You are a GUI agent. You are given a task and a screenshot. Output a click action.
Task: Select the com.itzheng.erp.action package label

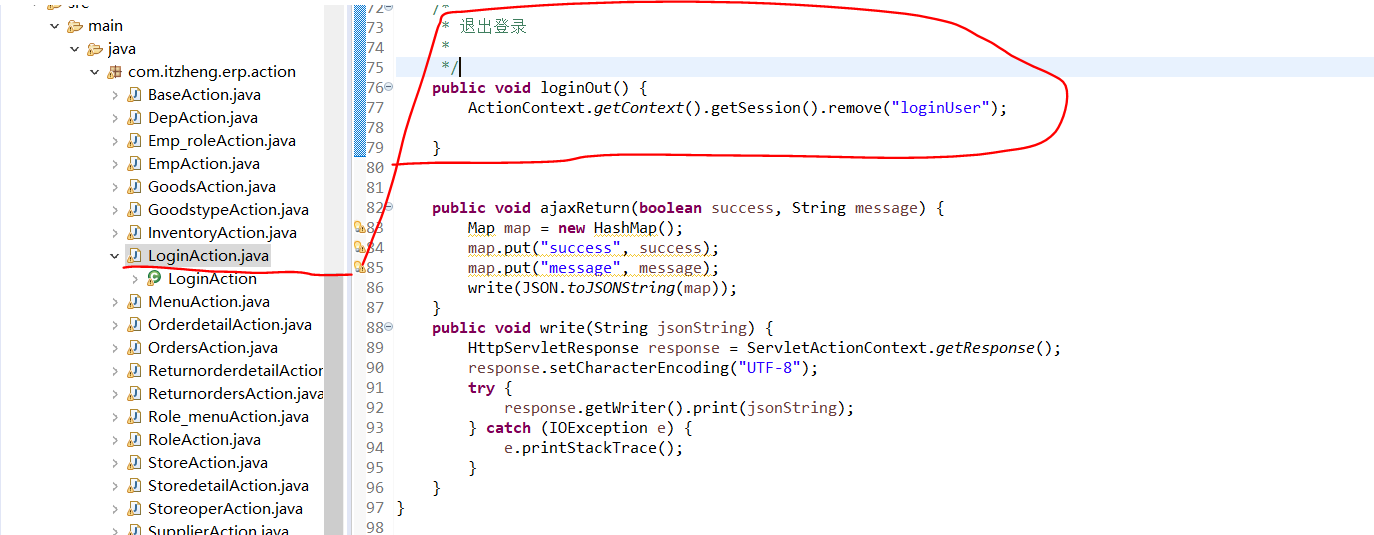click(x=212, y=72)
